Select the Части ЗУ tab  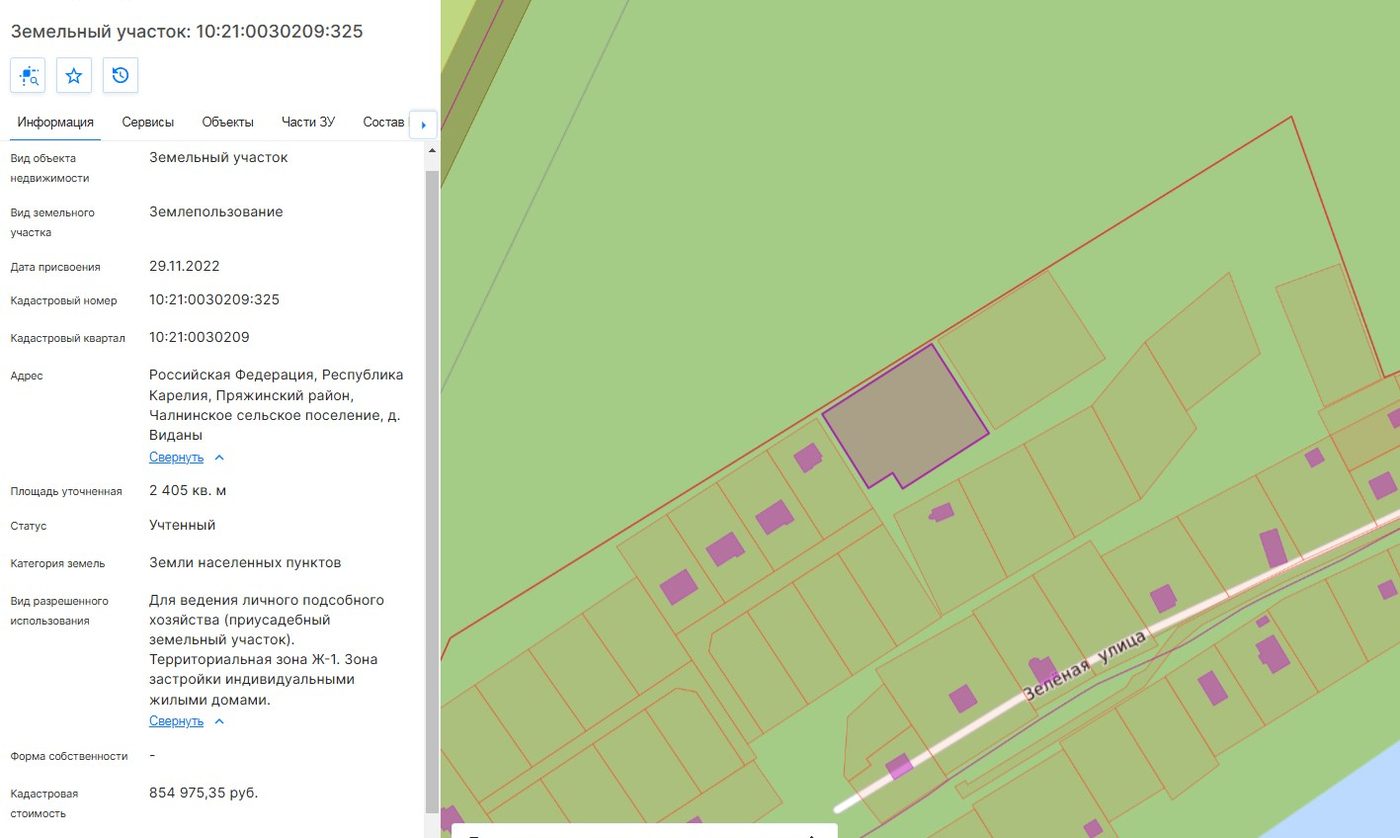click(x=308, y=122)
